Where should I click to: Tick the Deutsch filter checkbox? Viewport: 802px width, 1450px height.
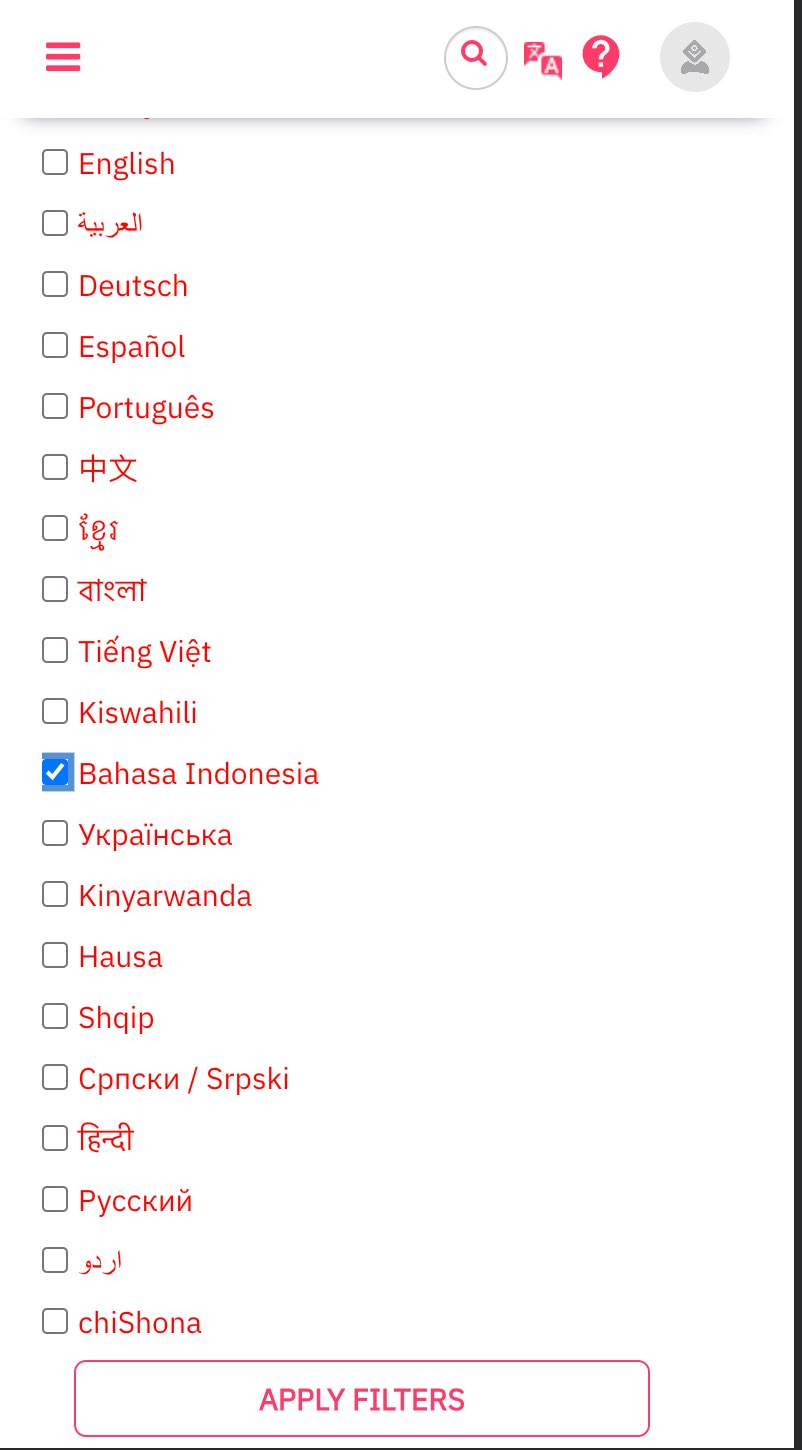pyautogui.click(x=55, y=284)
